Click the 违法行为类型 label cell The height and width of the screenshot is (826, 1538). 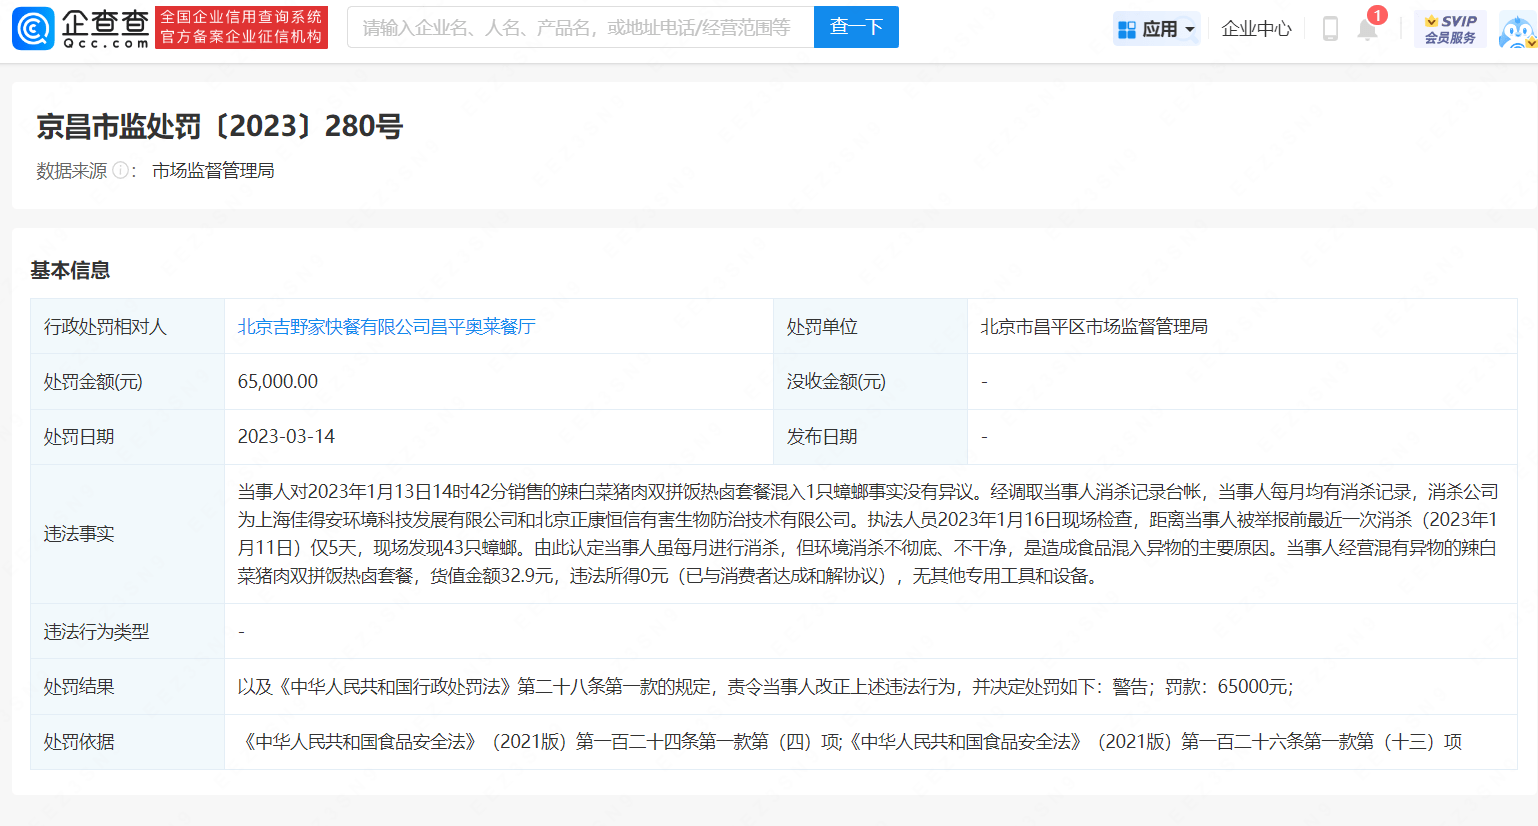(128, 632)
